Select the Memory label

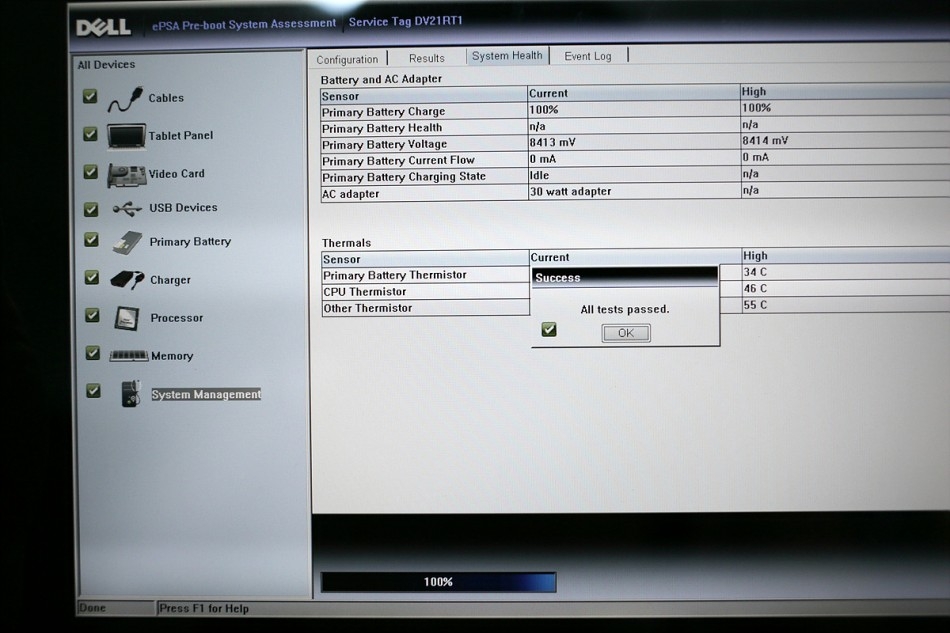[x=172, y=356]
